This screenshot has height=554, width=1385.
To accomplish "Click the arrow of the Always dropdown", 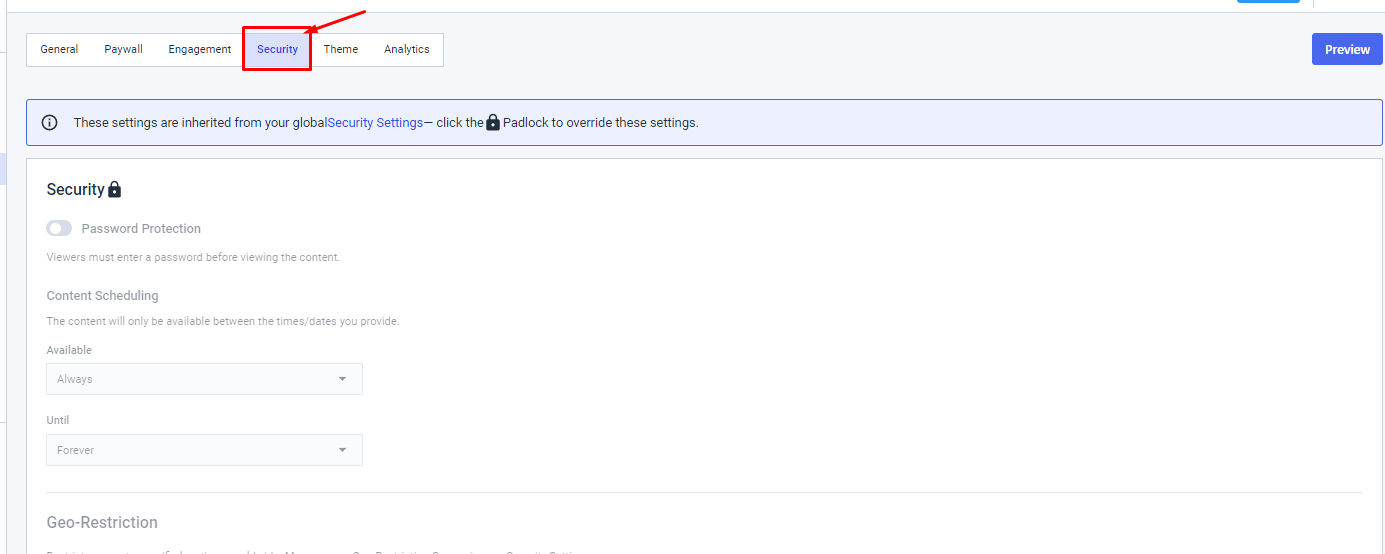I will (342, 379).
